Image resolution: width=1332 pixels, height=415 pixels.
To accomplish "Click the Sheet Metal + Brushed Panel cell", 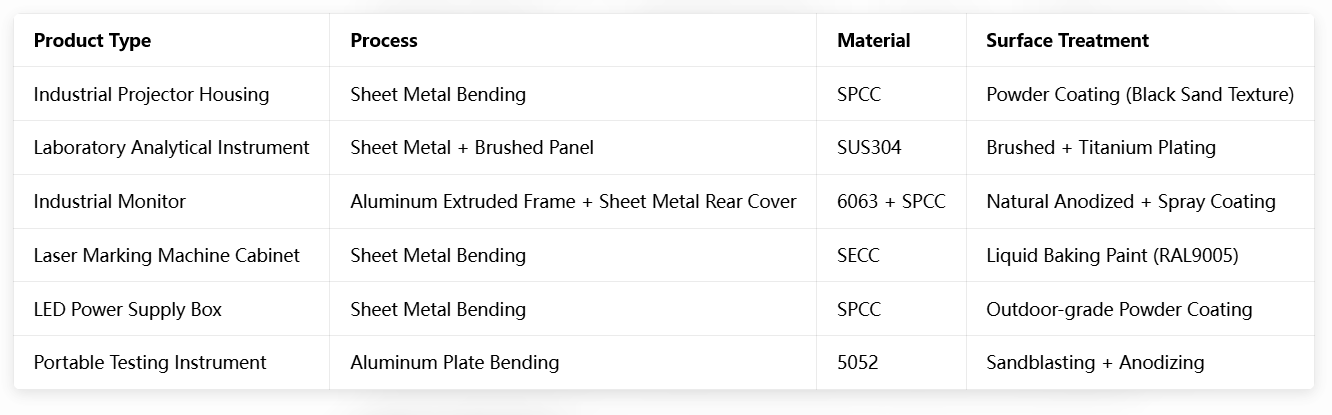I will click(472, 148).
